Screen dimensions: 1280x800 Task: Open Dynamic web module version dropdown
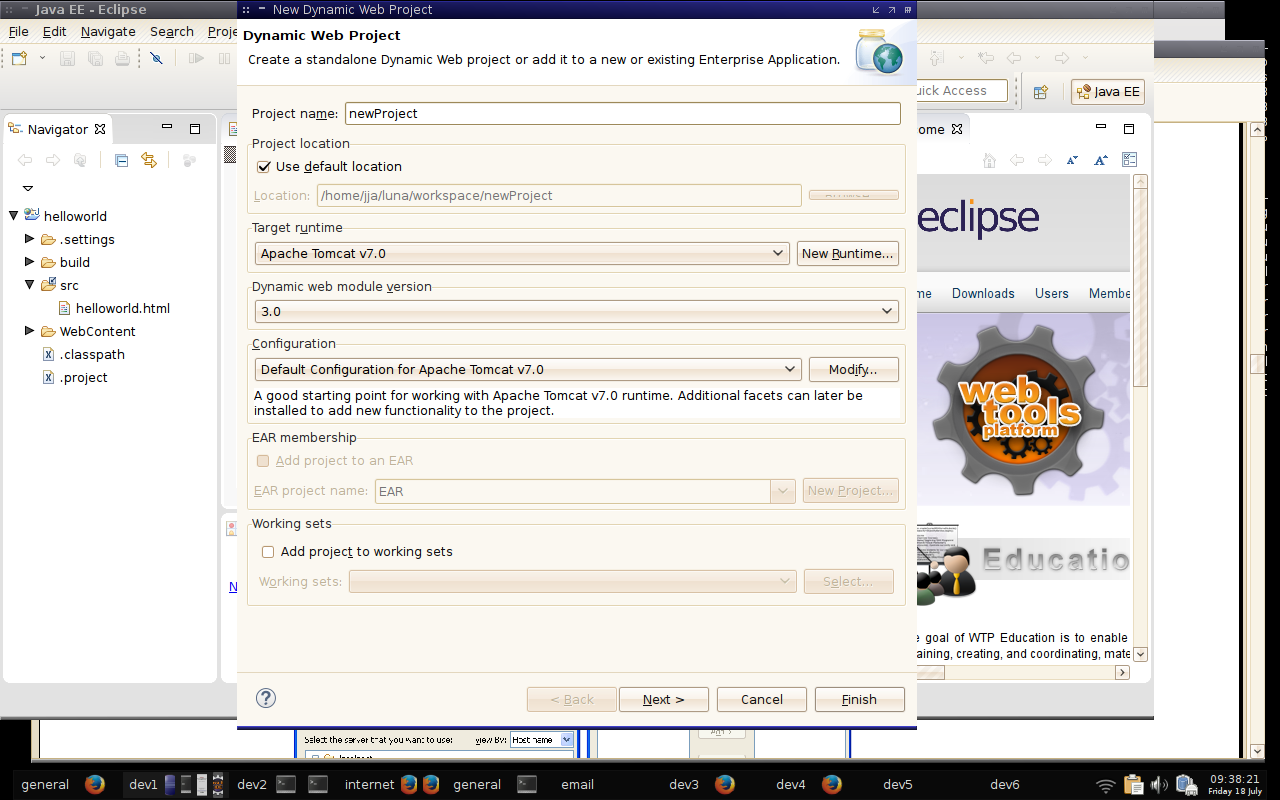point(577,311)
